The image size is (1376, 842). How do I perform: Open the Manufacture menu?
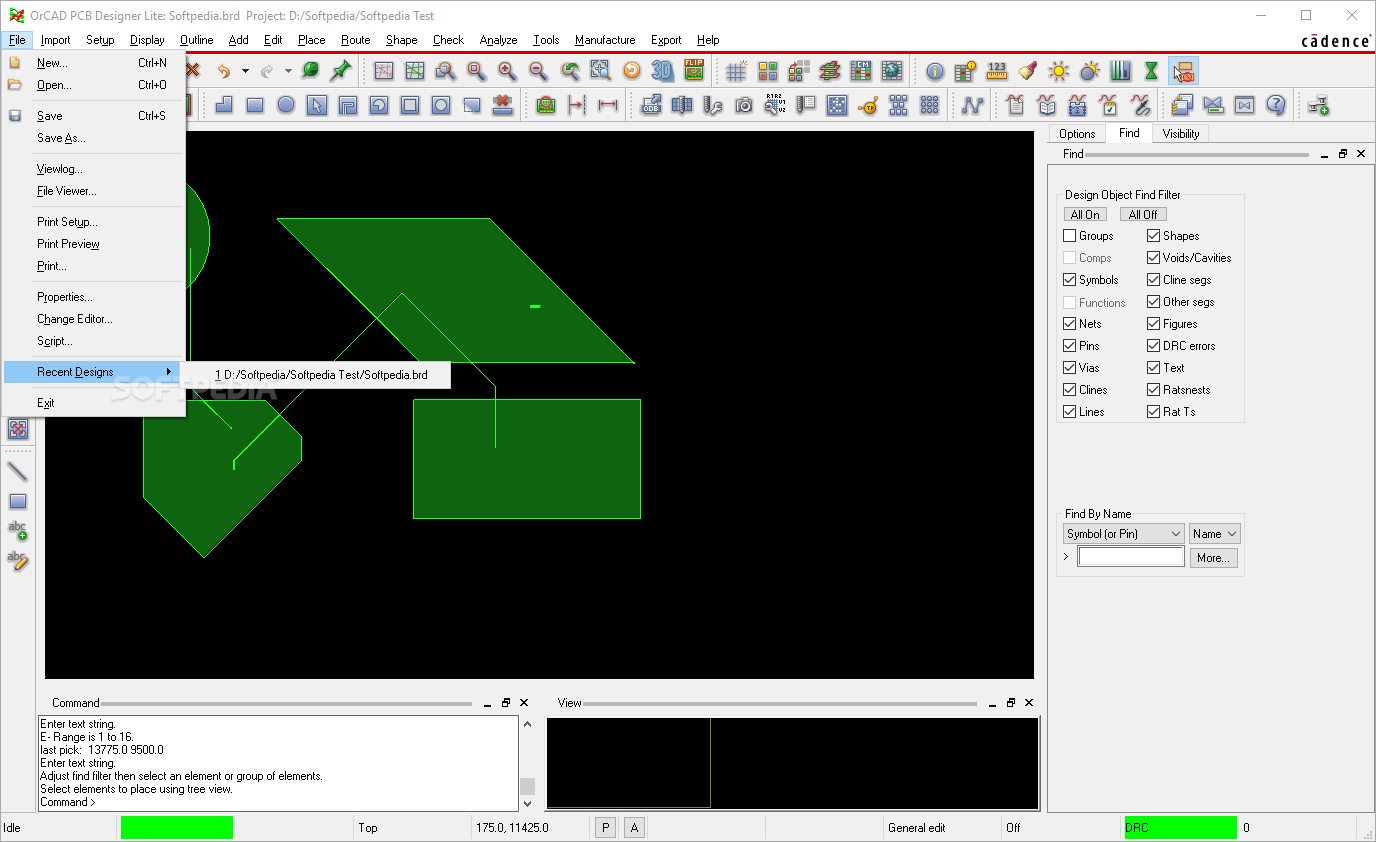pos(605,40)
